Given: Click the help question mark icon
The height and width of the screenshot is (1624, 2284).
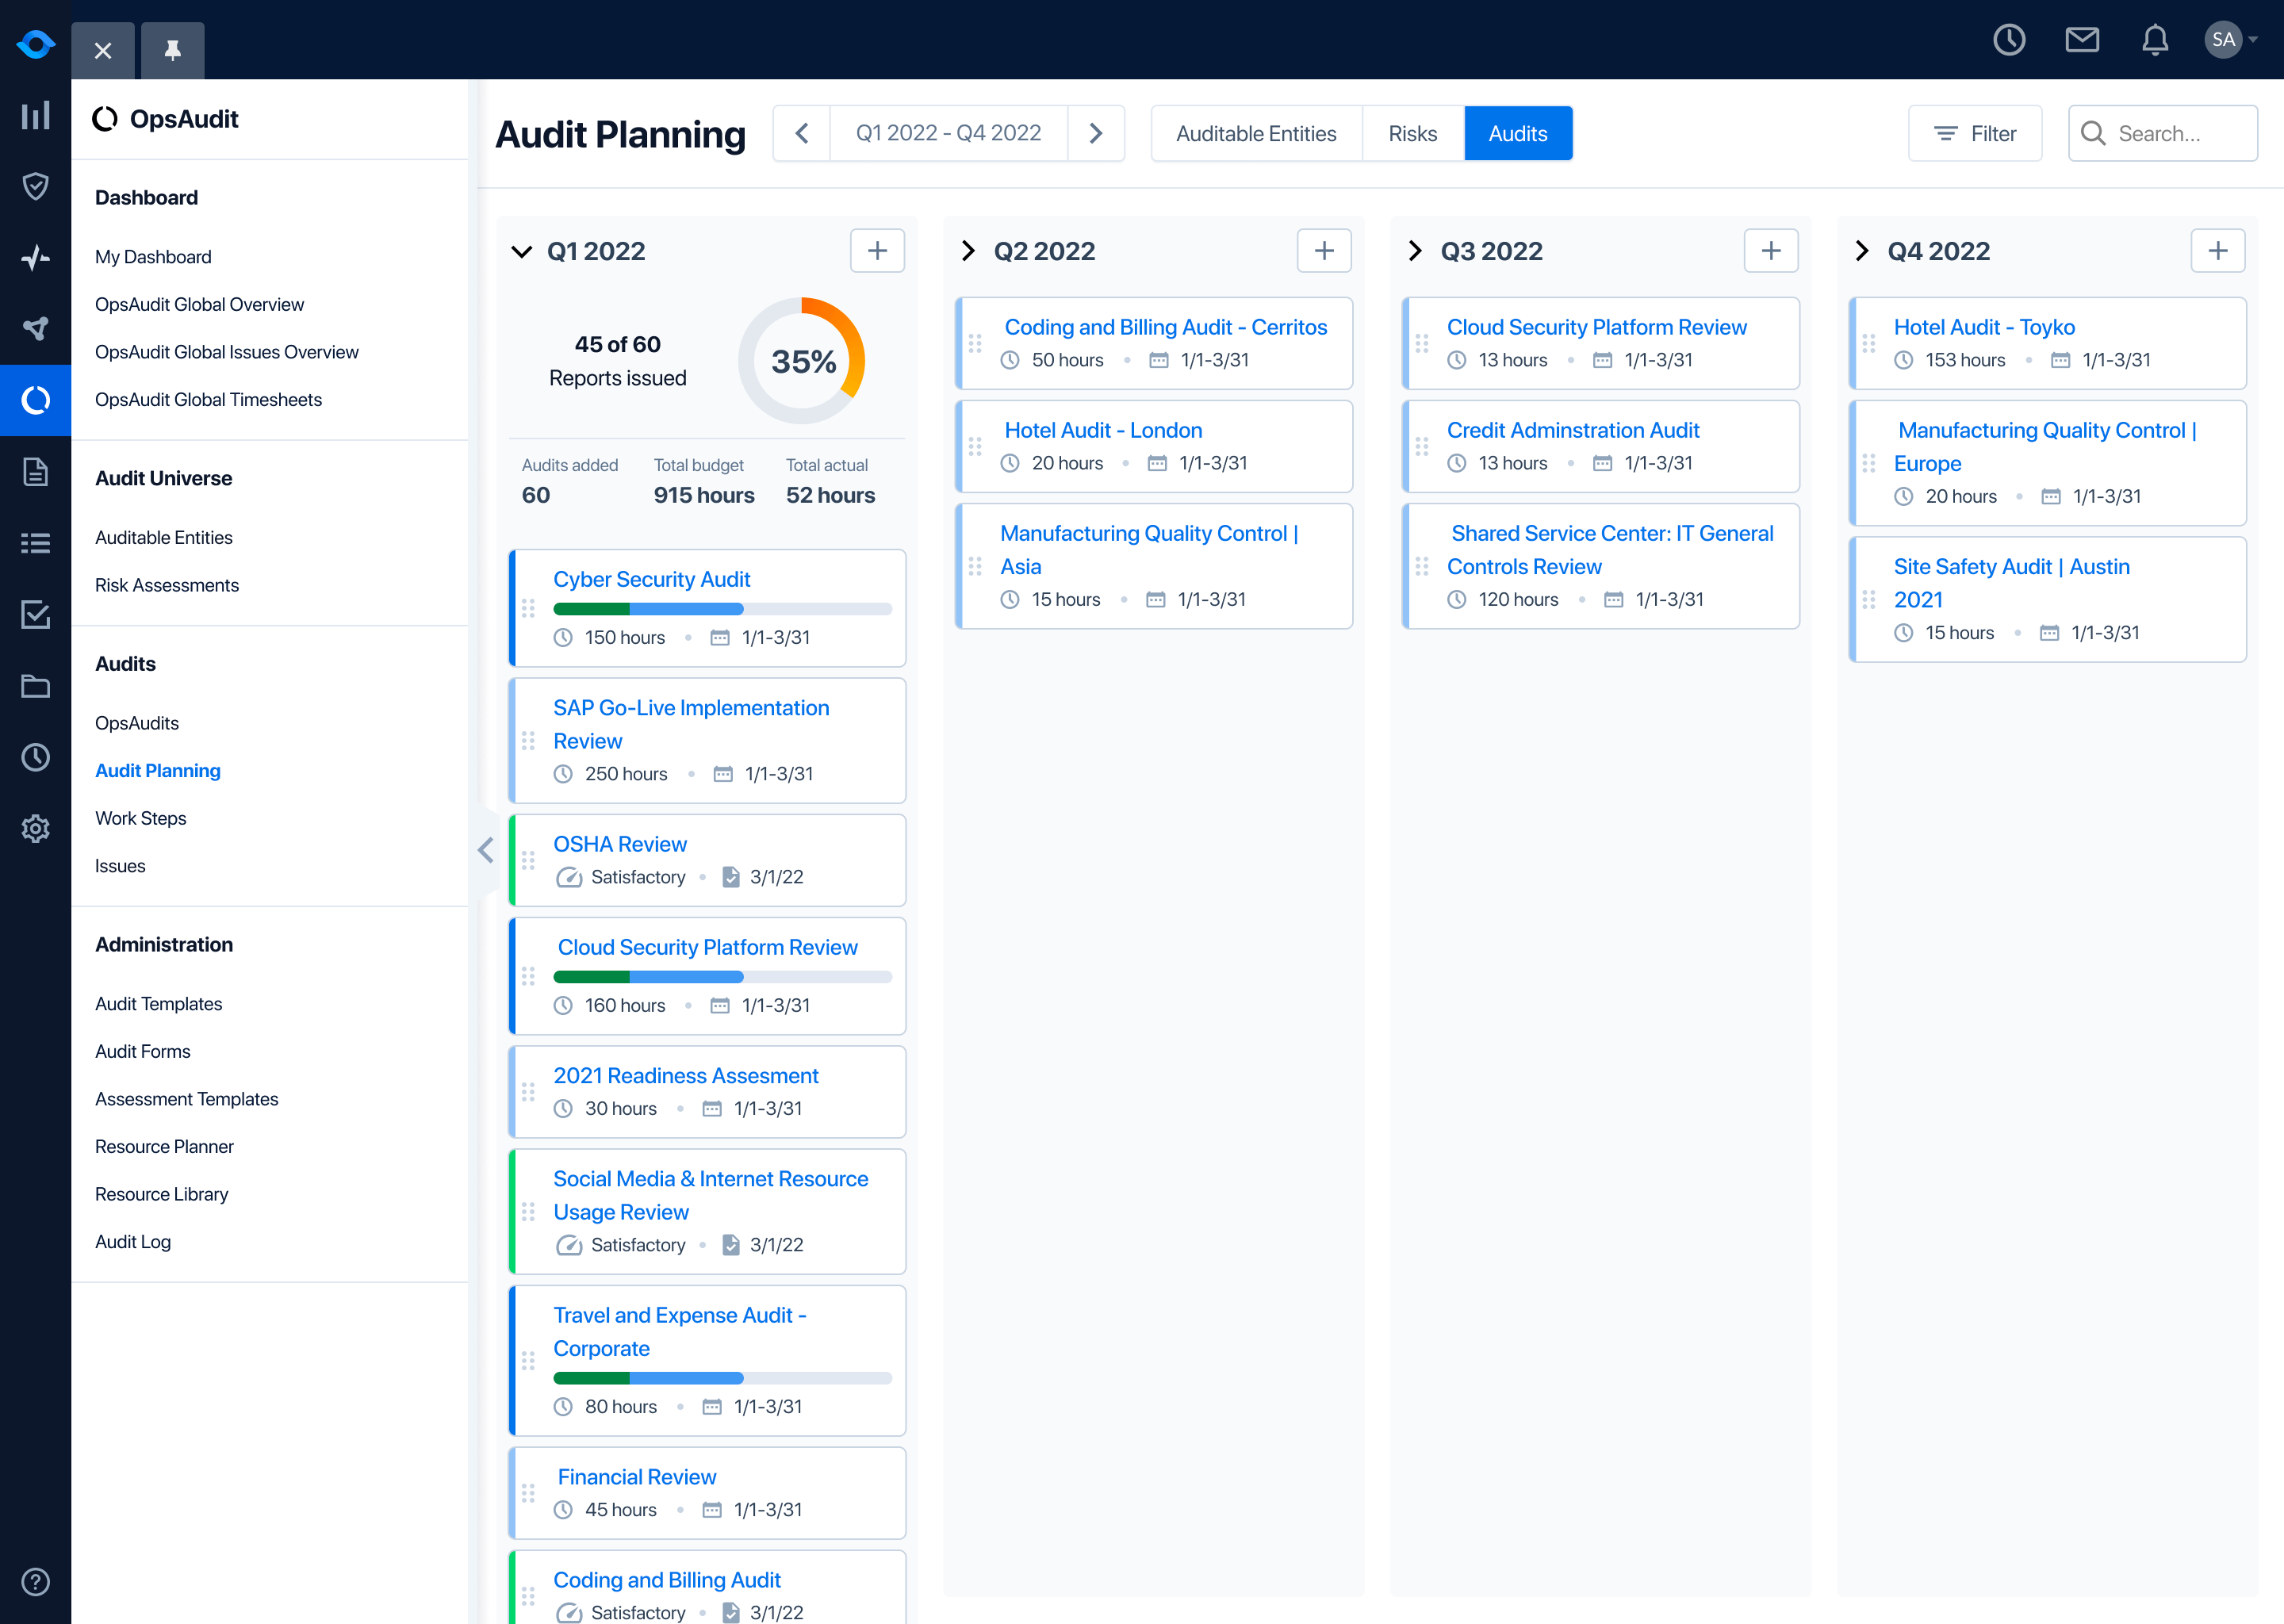Looking at the screenshot, I should [36, 1581].
